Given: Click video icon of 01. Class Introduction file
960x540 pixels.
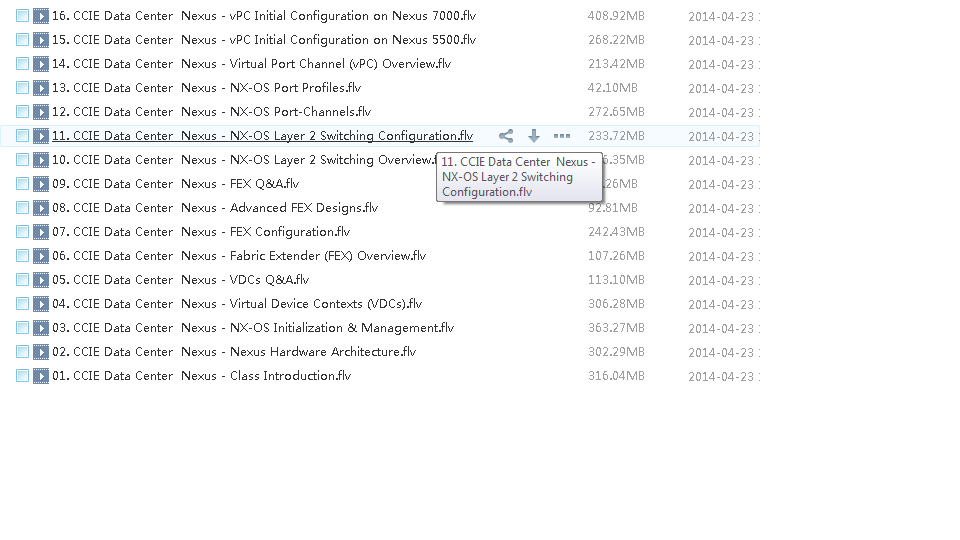Looking at the screenshot, I should [41, 376].
